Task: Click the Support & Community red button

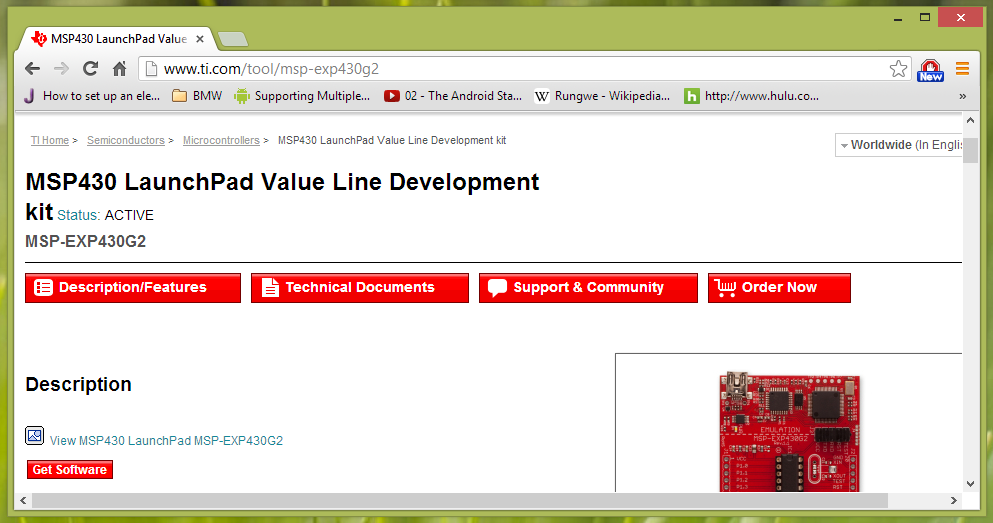Action: [588, 288]
